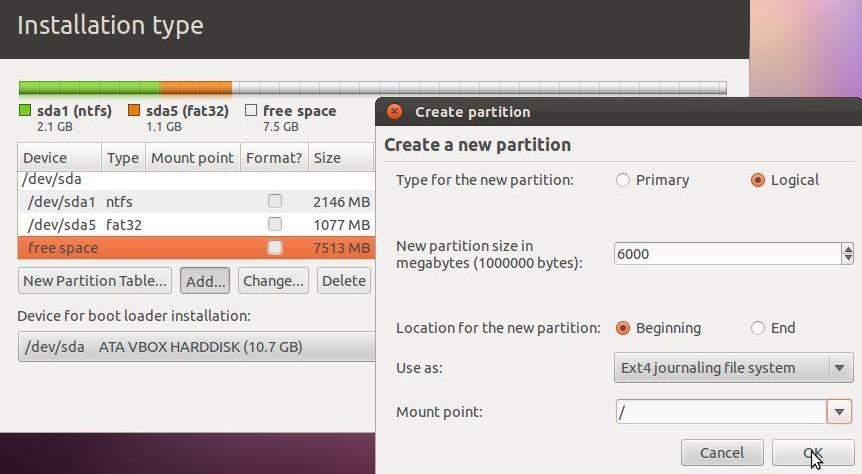Toggle the format checkbox for /dev/sda5
Viewport: 862px width, 474px height.
click(x=275, y=224)
